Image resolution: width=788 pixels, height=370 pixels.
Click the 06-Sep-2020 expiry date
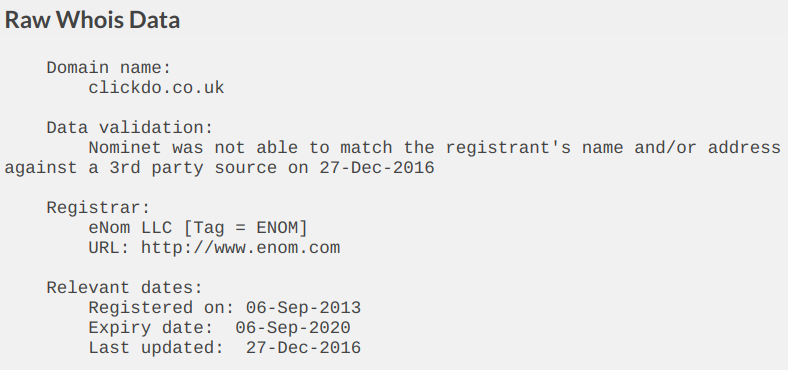(x=292, y=328)
